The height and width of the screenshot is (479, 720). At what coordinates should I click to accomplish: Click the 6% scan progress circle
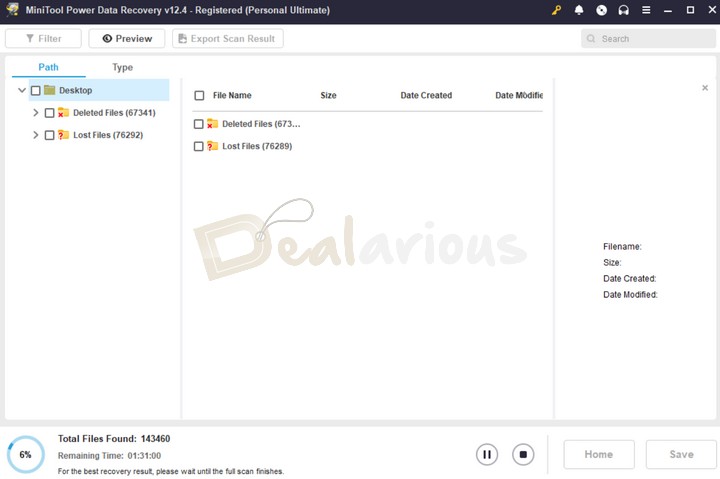26,455
